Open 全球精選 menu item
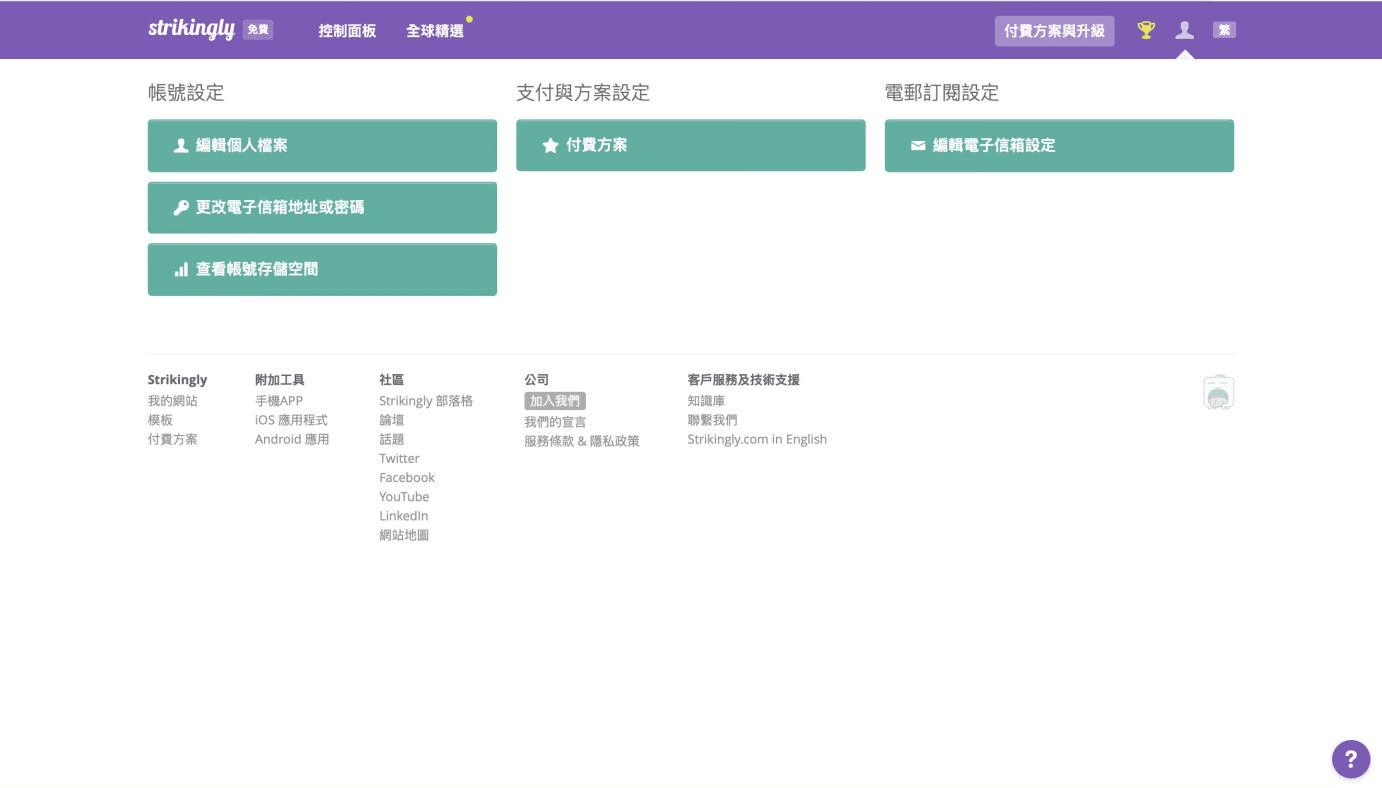 point(435,31)
